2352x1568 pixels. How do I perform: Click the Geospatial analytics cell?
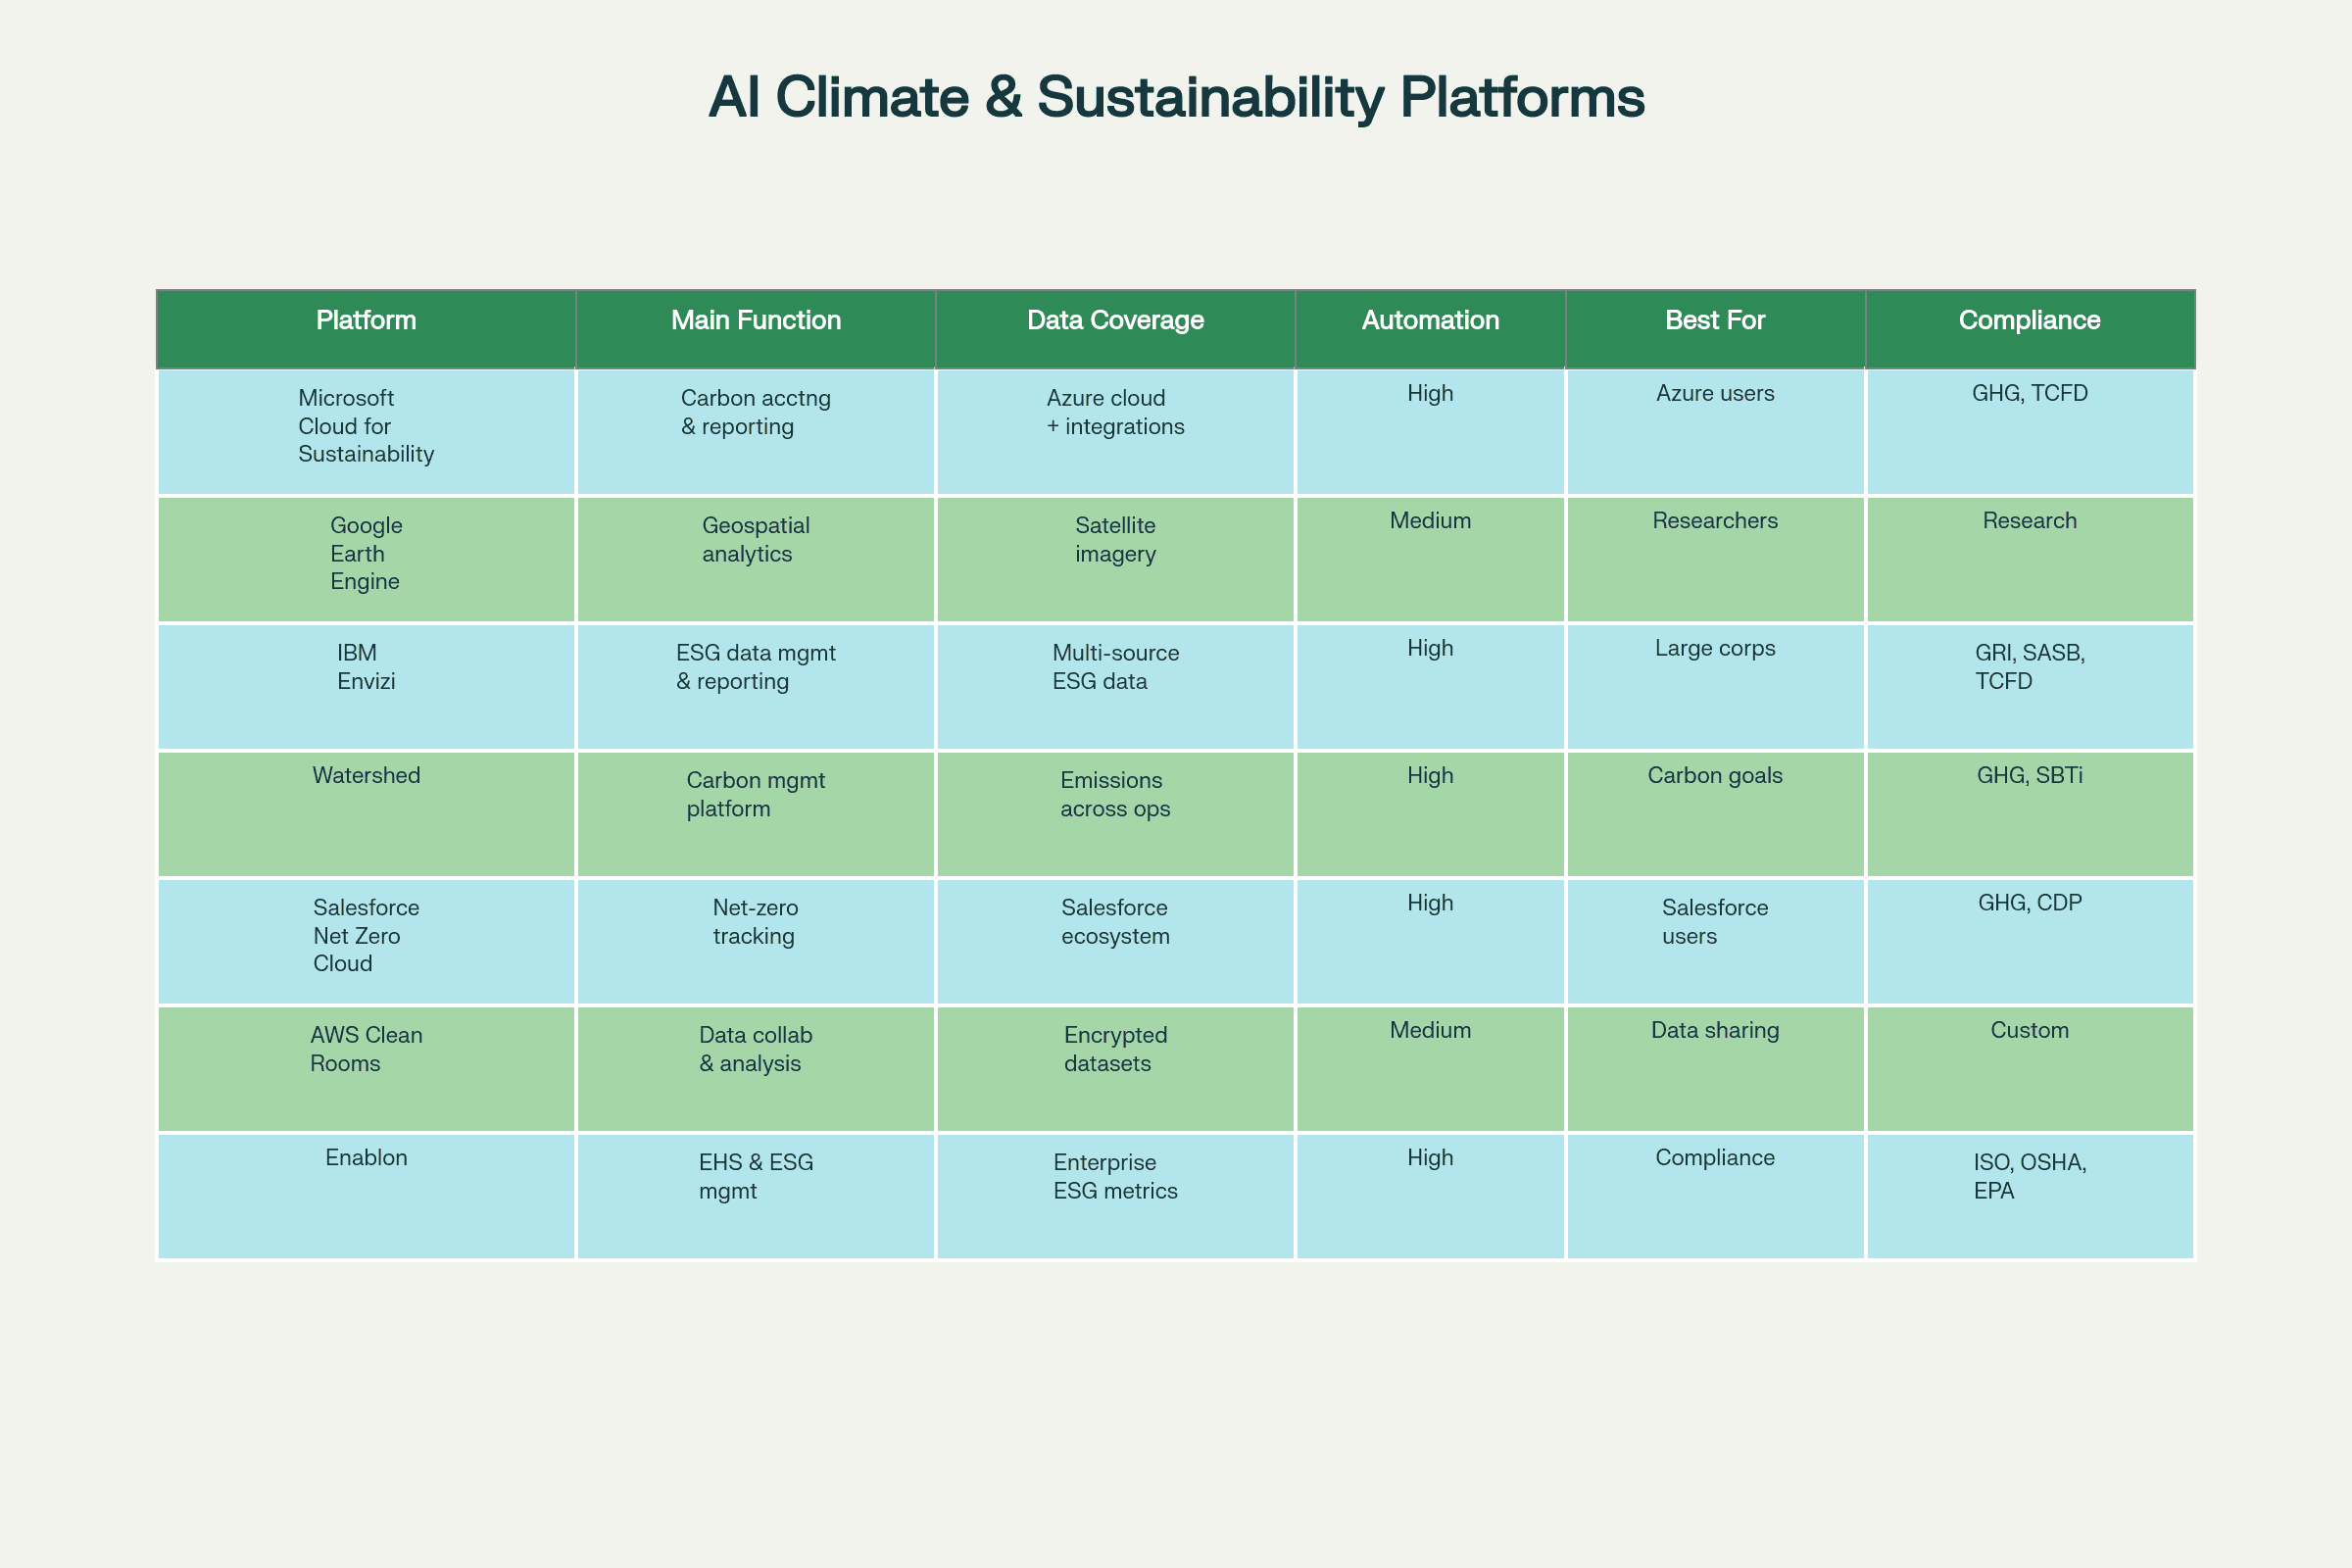point(756,559)
